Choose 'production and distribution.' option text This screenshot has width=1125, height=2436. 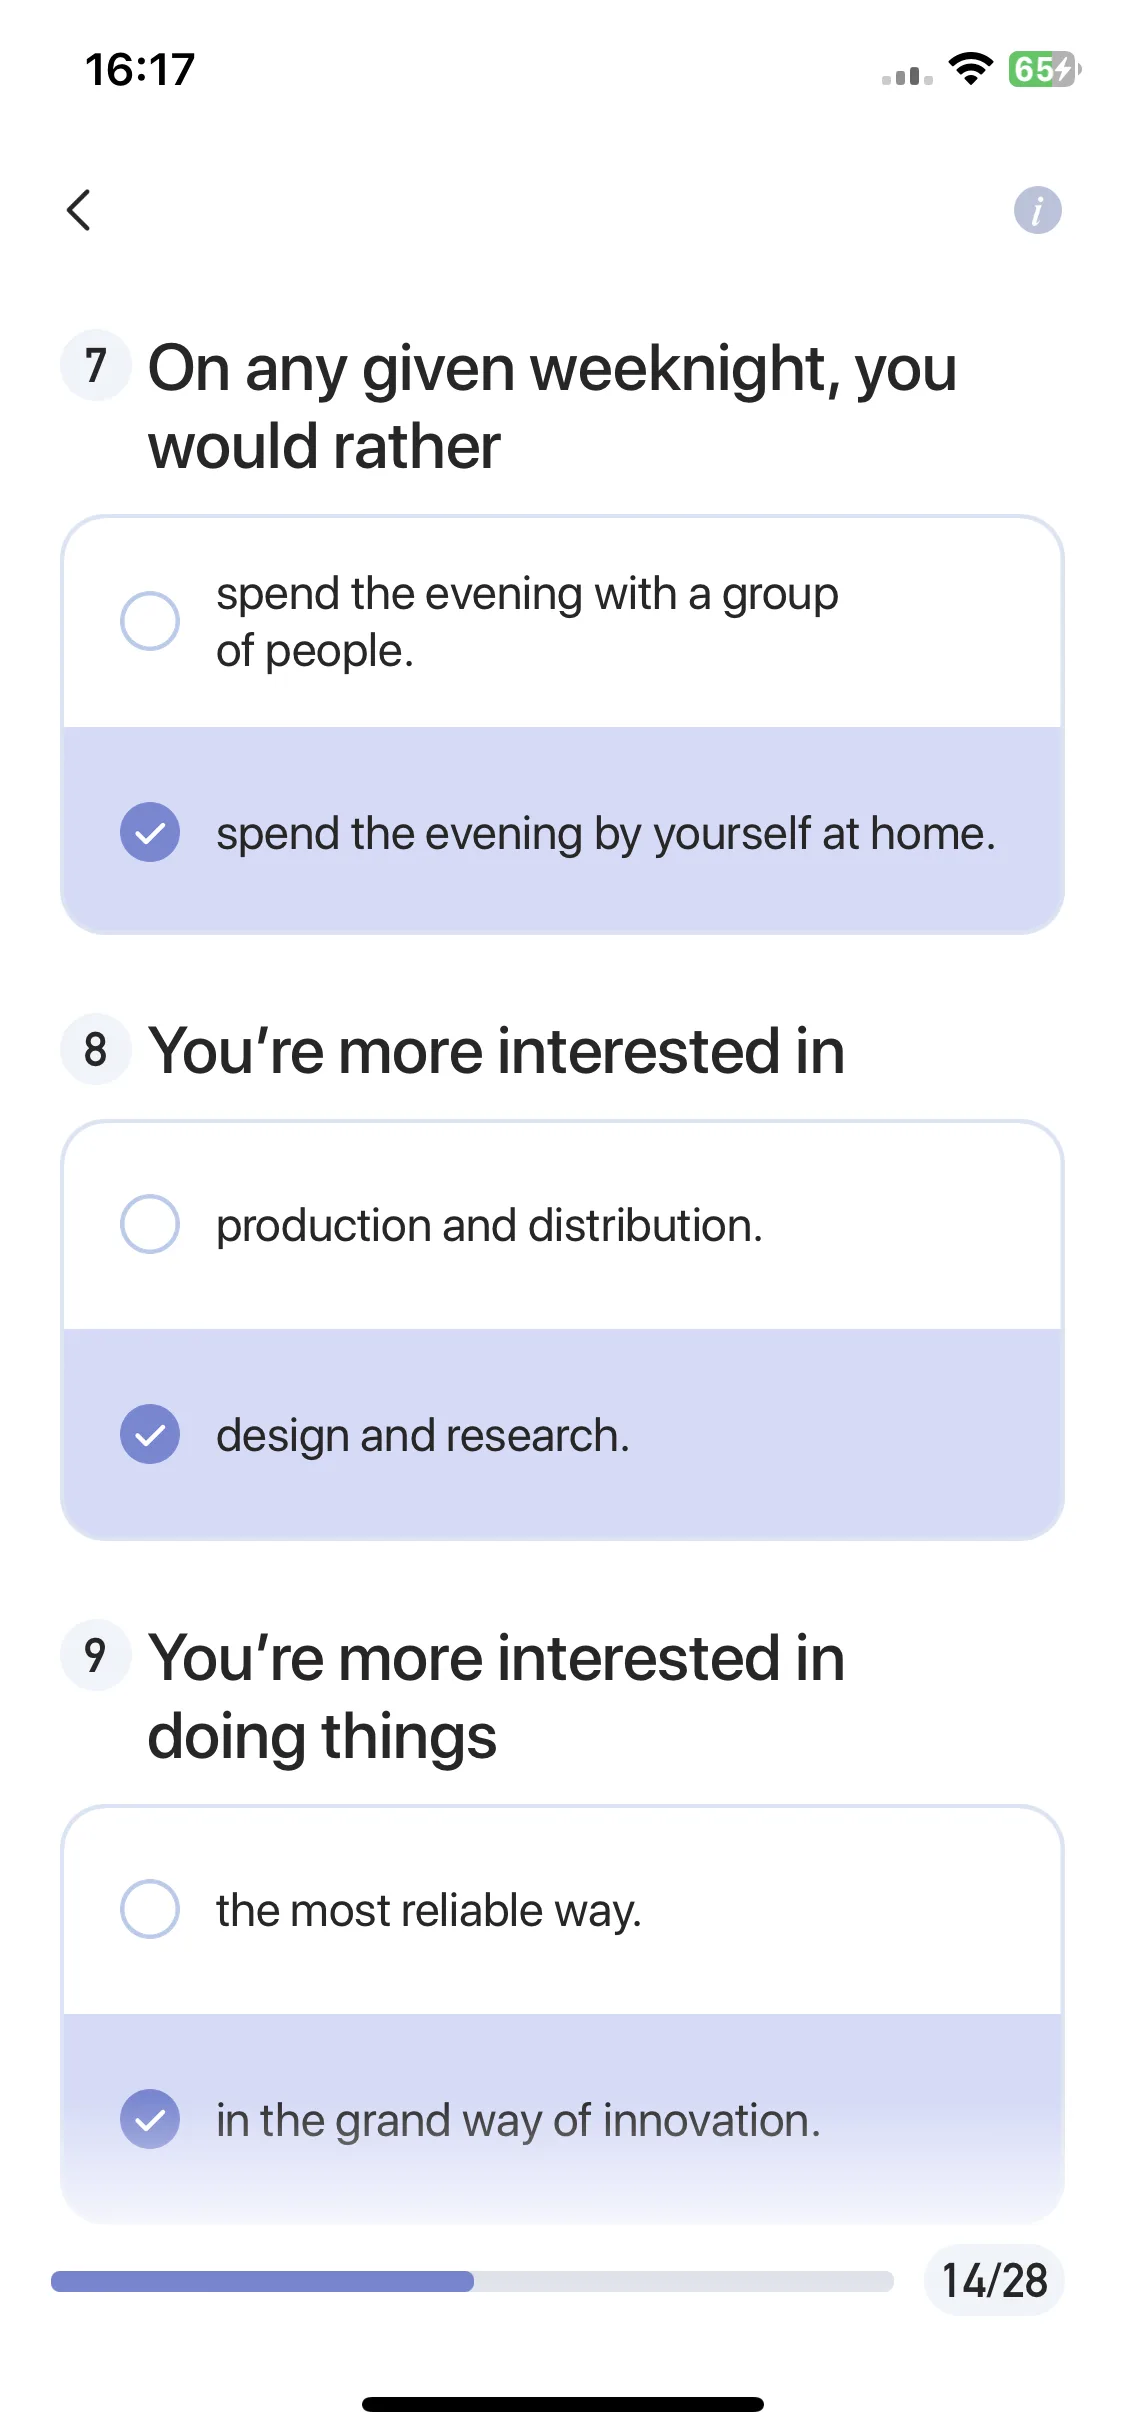coord(489,1226)
